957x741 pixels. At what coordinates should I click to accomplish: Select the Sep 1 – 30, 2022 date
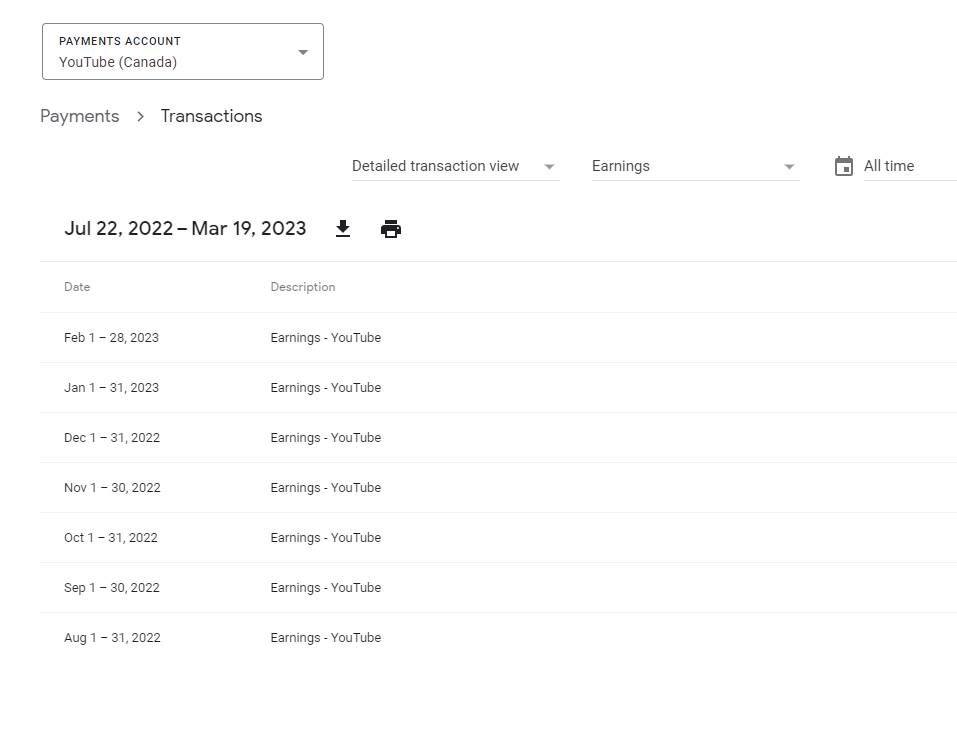click(x=112, y=588)
